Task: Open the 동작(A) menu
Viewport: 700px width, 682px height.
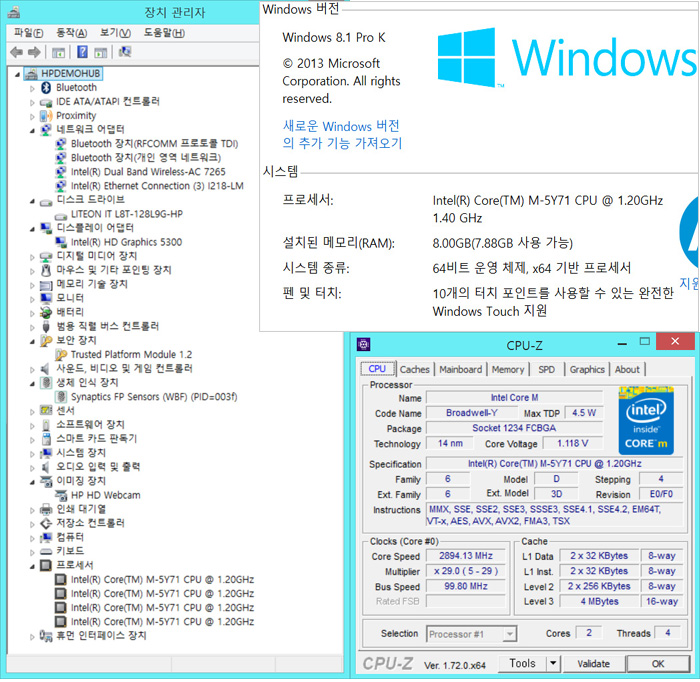Action: tap(71, 33)
